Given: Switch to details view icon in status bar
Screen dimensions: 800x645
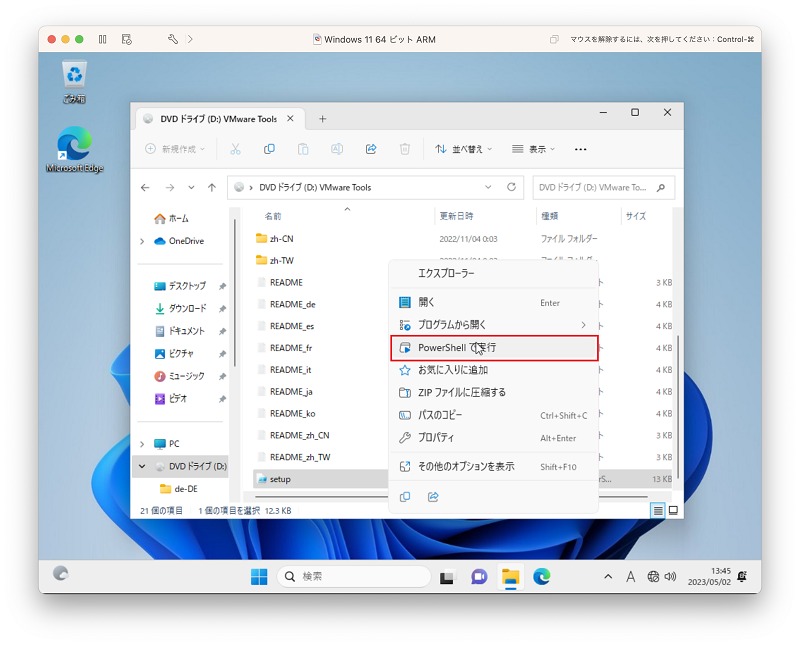Looking at the screenshot, I should 658,510.
